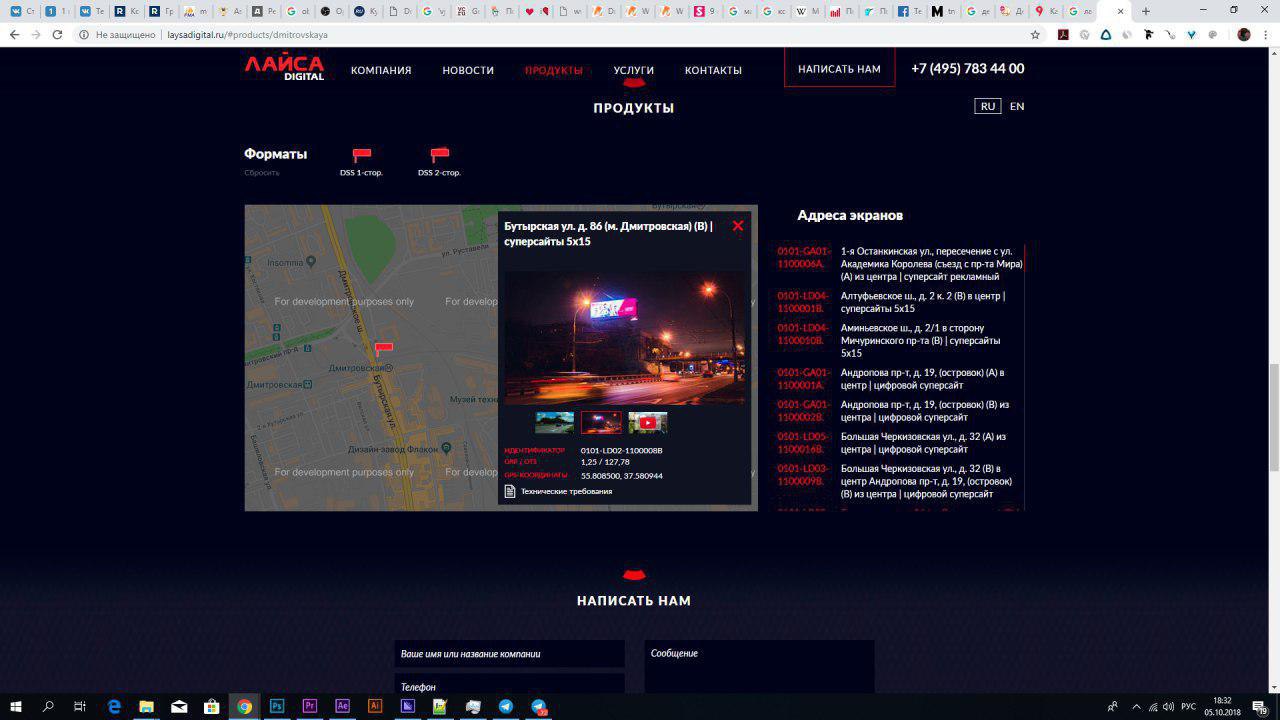Click the Insomnia place label on map
Viewport: 1280px width, 720px height.
285,262
